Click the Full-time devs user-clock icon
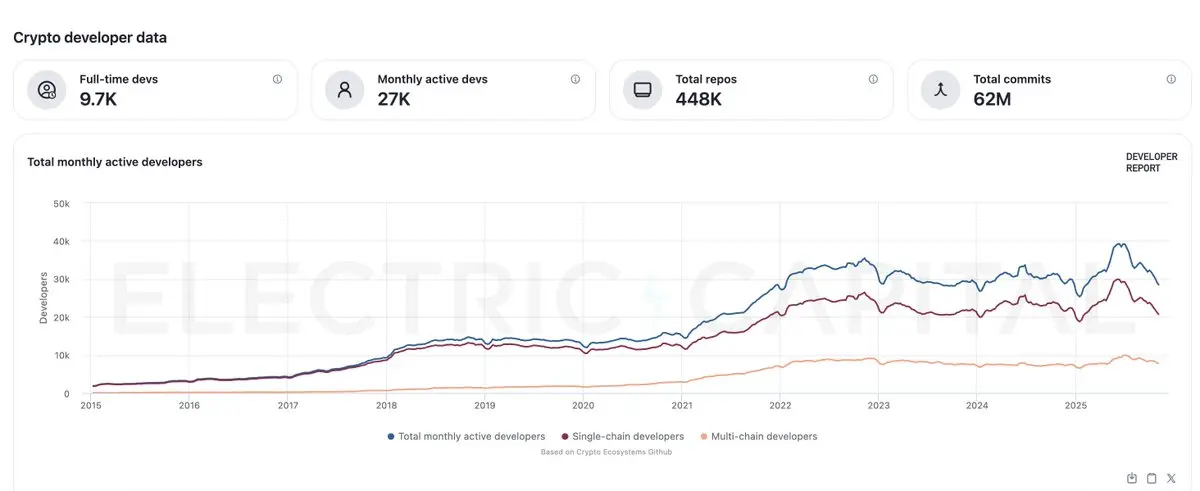 click(x=47, y=90)
